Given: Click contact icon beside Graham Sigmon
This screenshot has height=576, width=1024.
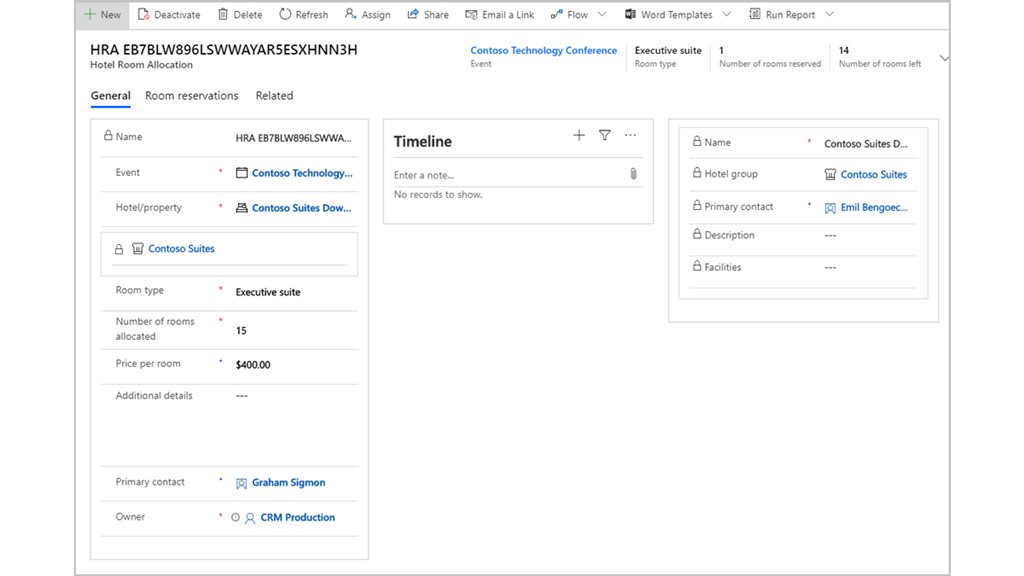Looking at the screenshot, I should click(242, 483).
